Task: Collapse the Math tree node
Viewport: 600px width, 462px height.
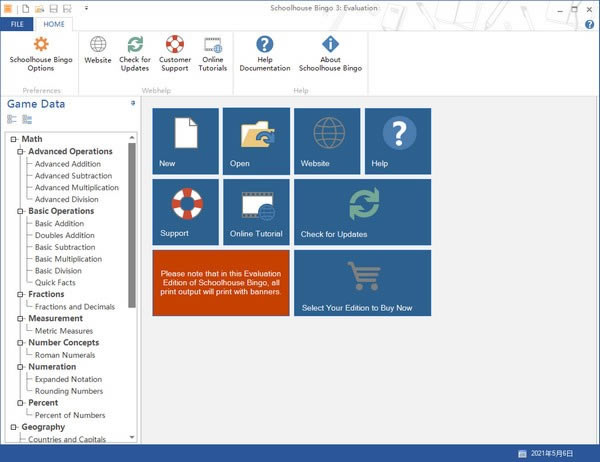Action: (14, 140)
